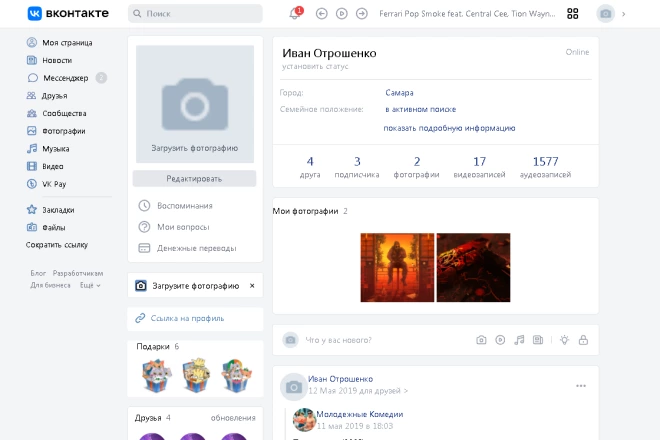Open Фотографии section
660x440 pixels.
click(x=56, y=131)
